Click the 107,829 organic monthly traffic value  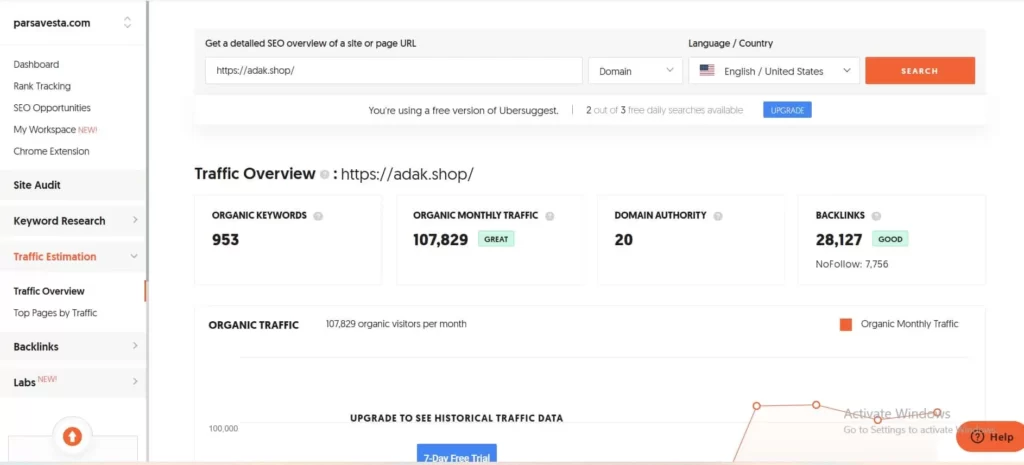(440, 240)
